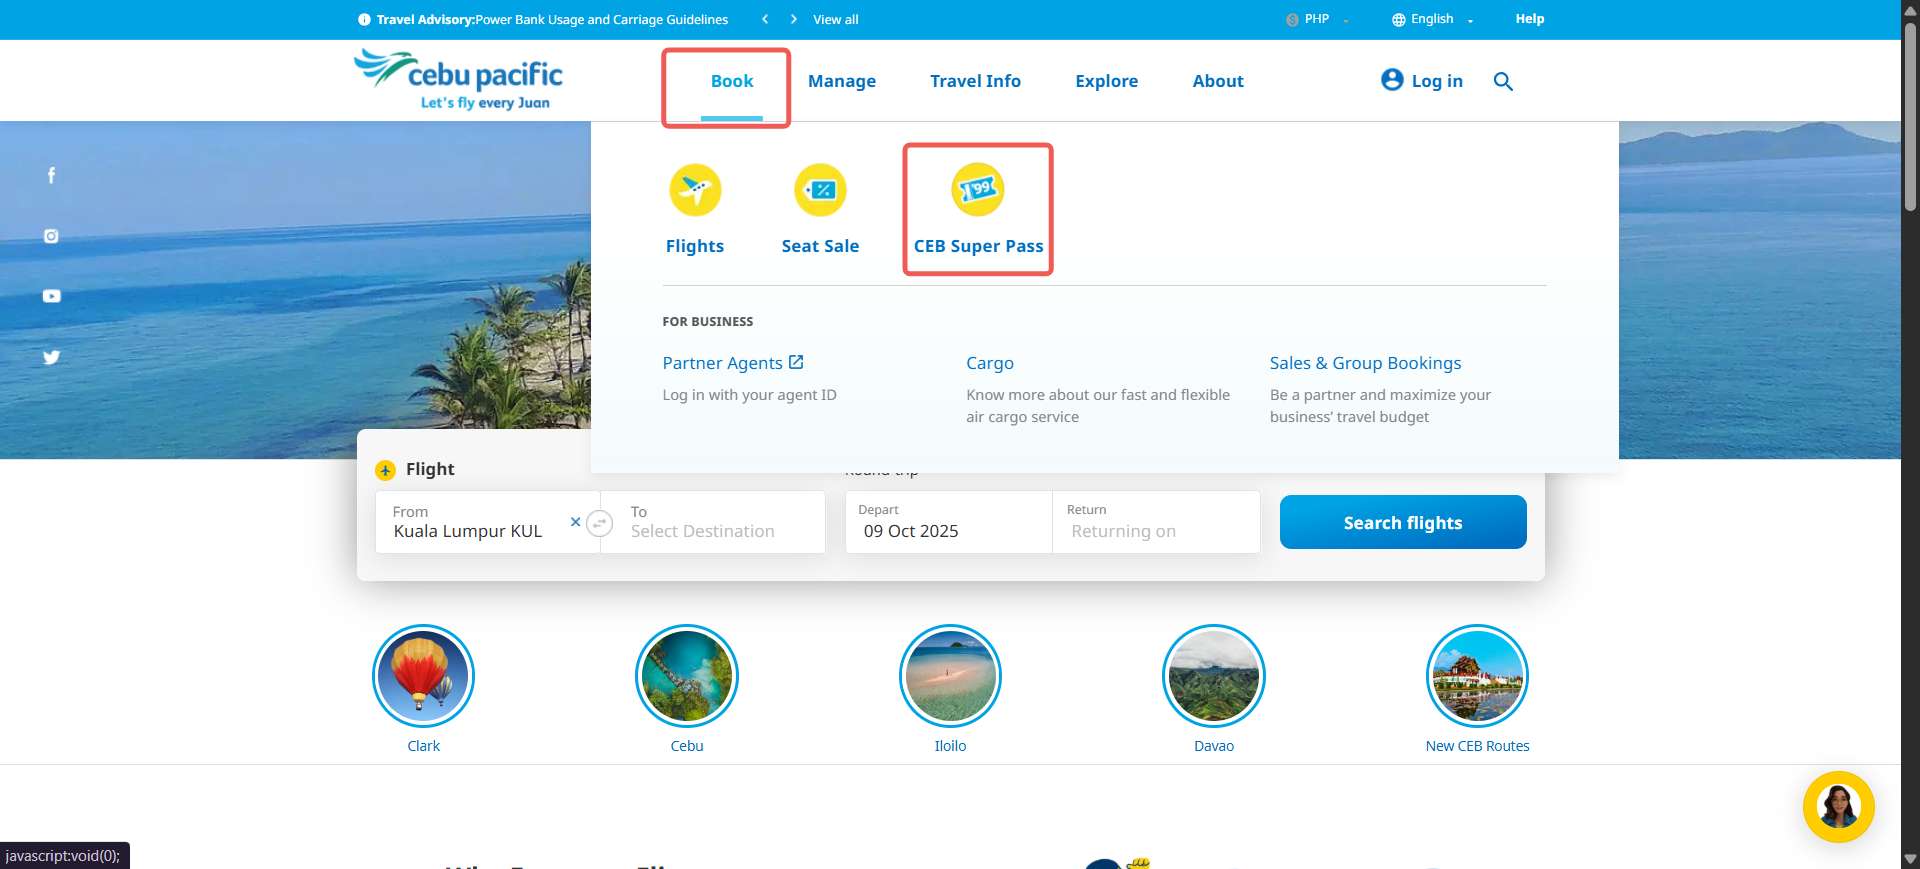Open the Travel Info menu
The height and width of the screenshot is (869, 1920).
point(975,81)
